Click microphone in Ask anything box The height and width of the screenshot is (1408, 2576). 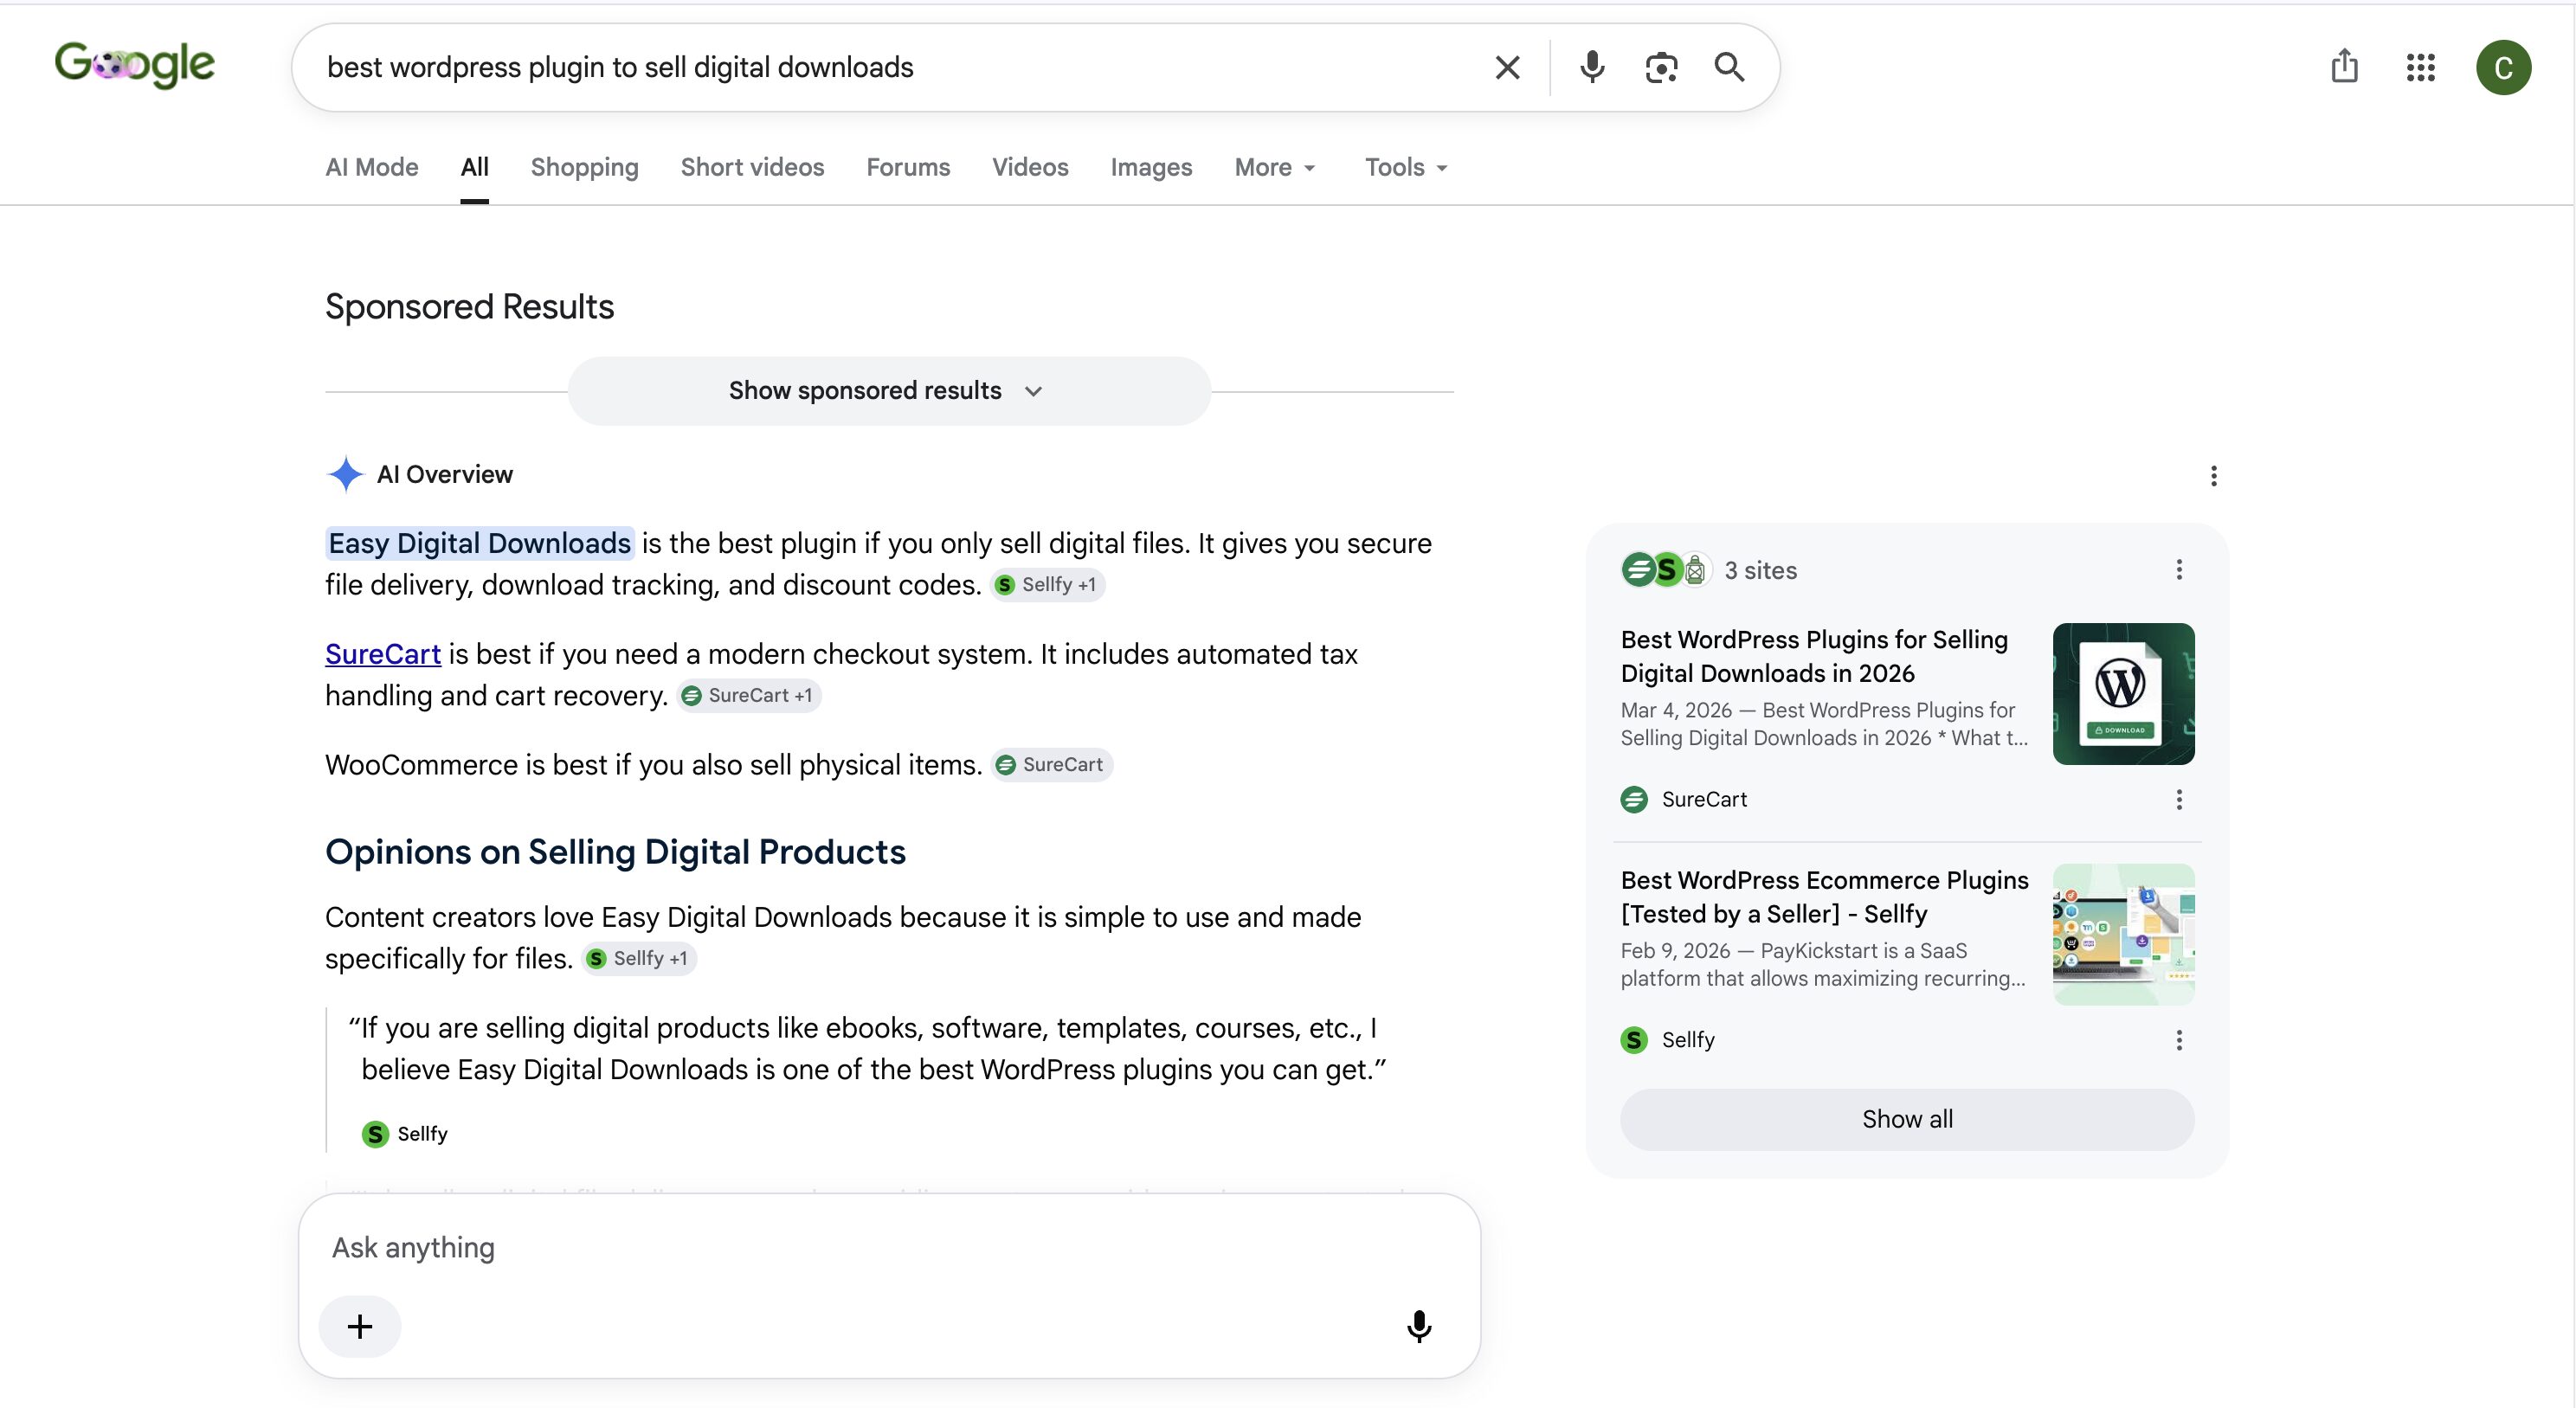[x=1418, y=1327]
